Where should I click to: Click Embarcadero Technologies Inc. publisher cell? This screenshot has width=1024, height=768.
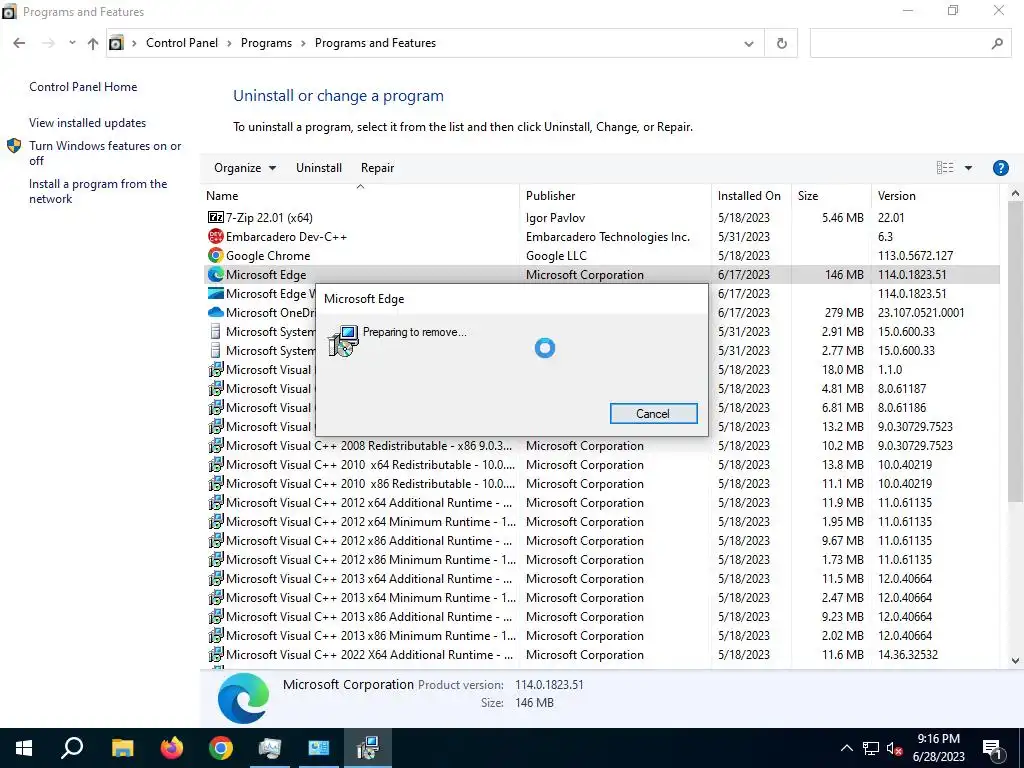(607, 236)
